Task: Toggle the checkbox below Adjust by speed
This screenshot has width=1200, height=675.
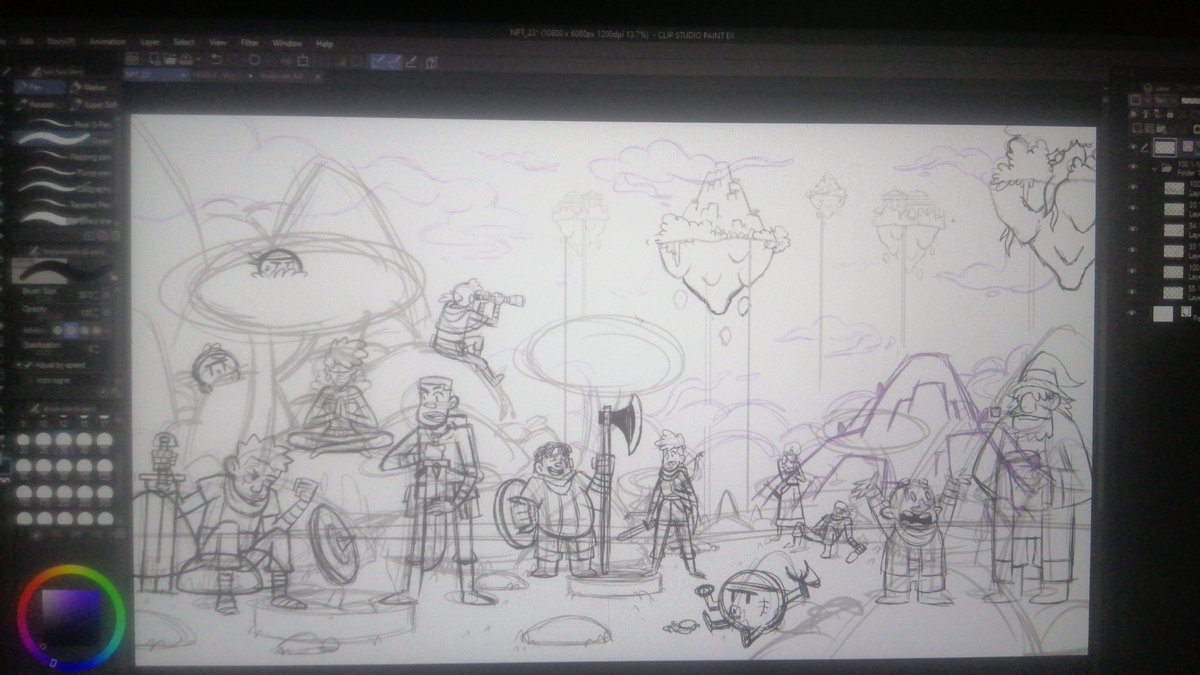Action: pyautogui.click(x=28, y=381)
